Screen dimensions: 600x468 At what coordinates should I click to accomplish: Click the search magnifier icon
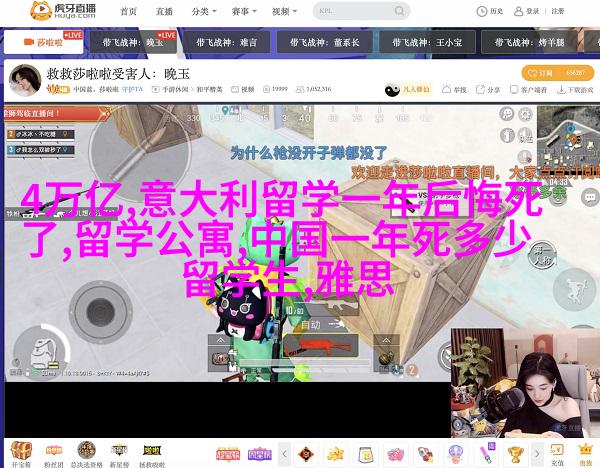point(399,11)
